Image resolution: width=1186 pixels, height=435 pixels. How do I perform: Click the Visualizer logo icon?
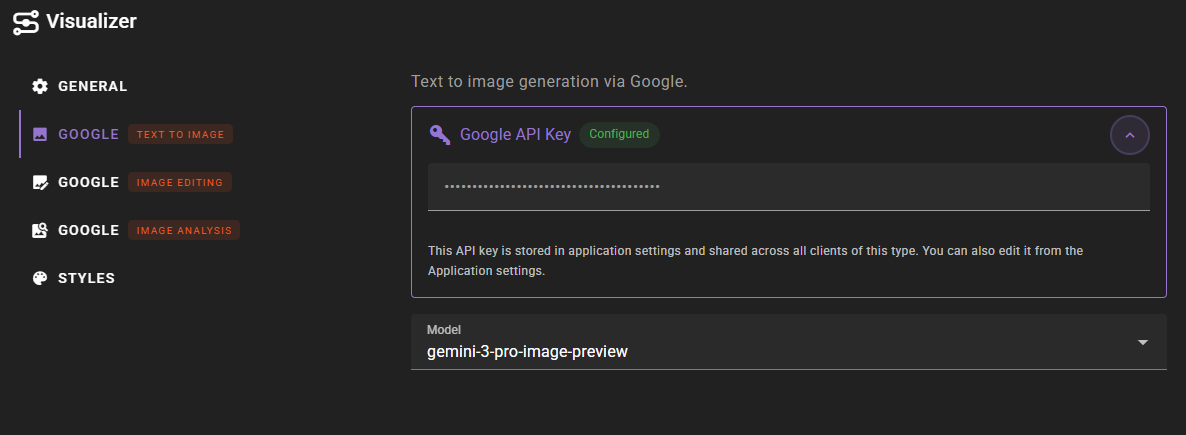pyautogui.click(x=26, y=22)
